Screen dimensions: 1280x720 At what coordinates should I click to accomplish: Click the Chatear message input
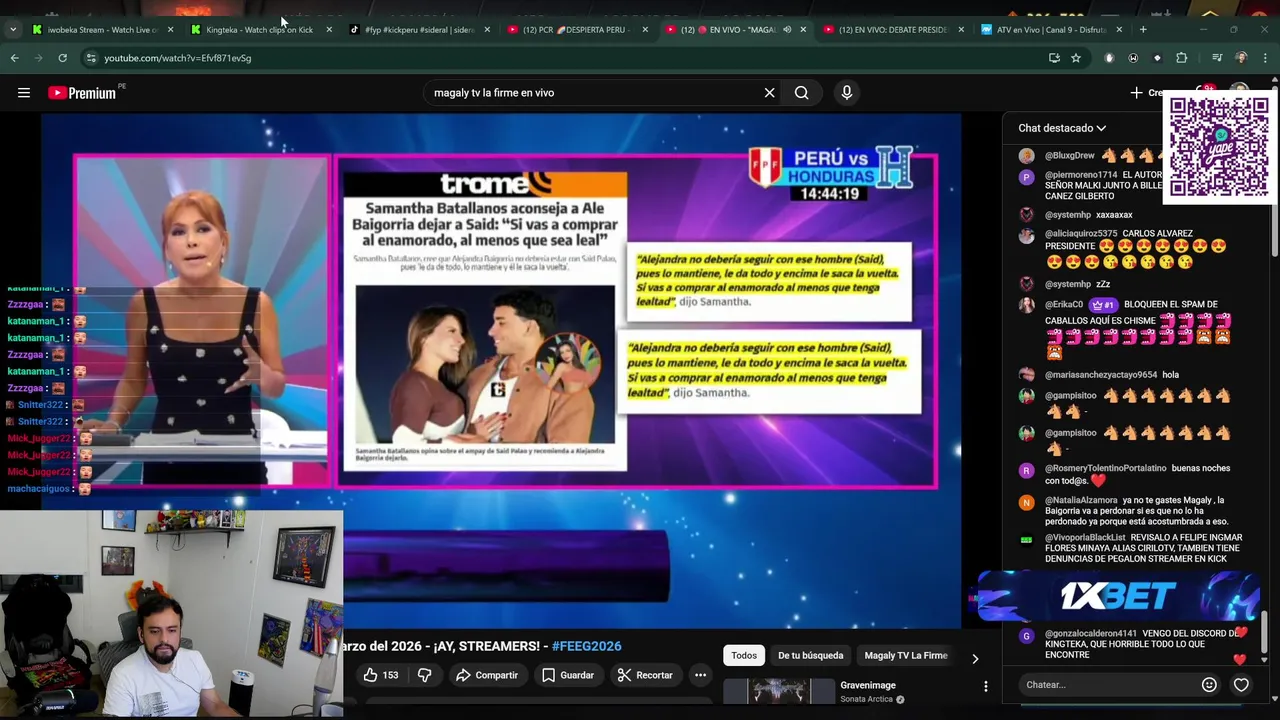1110,685
